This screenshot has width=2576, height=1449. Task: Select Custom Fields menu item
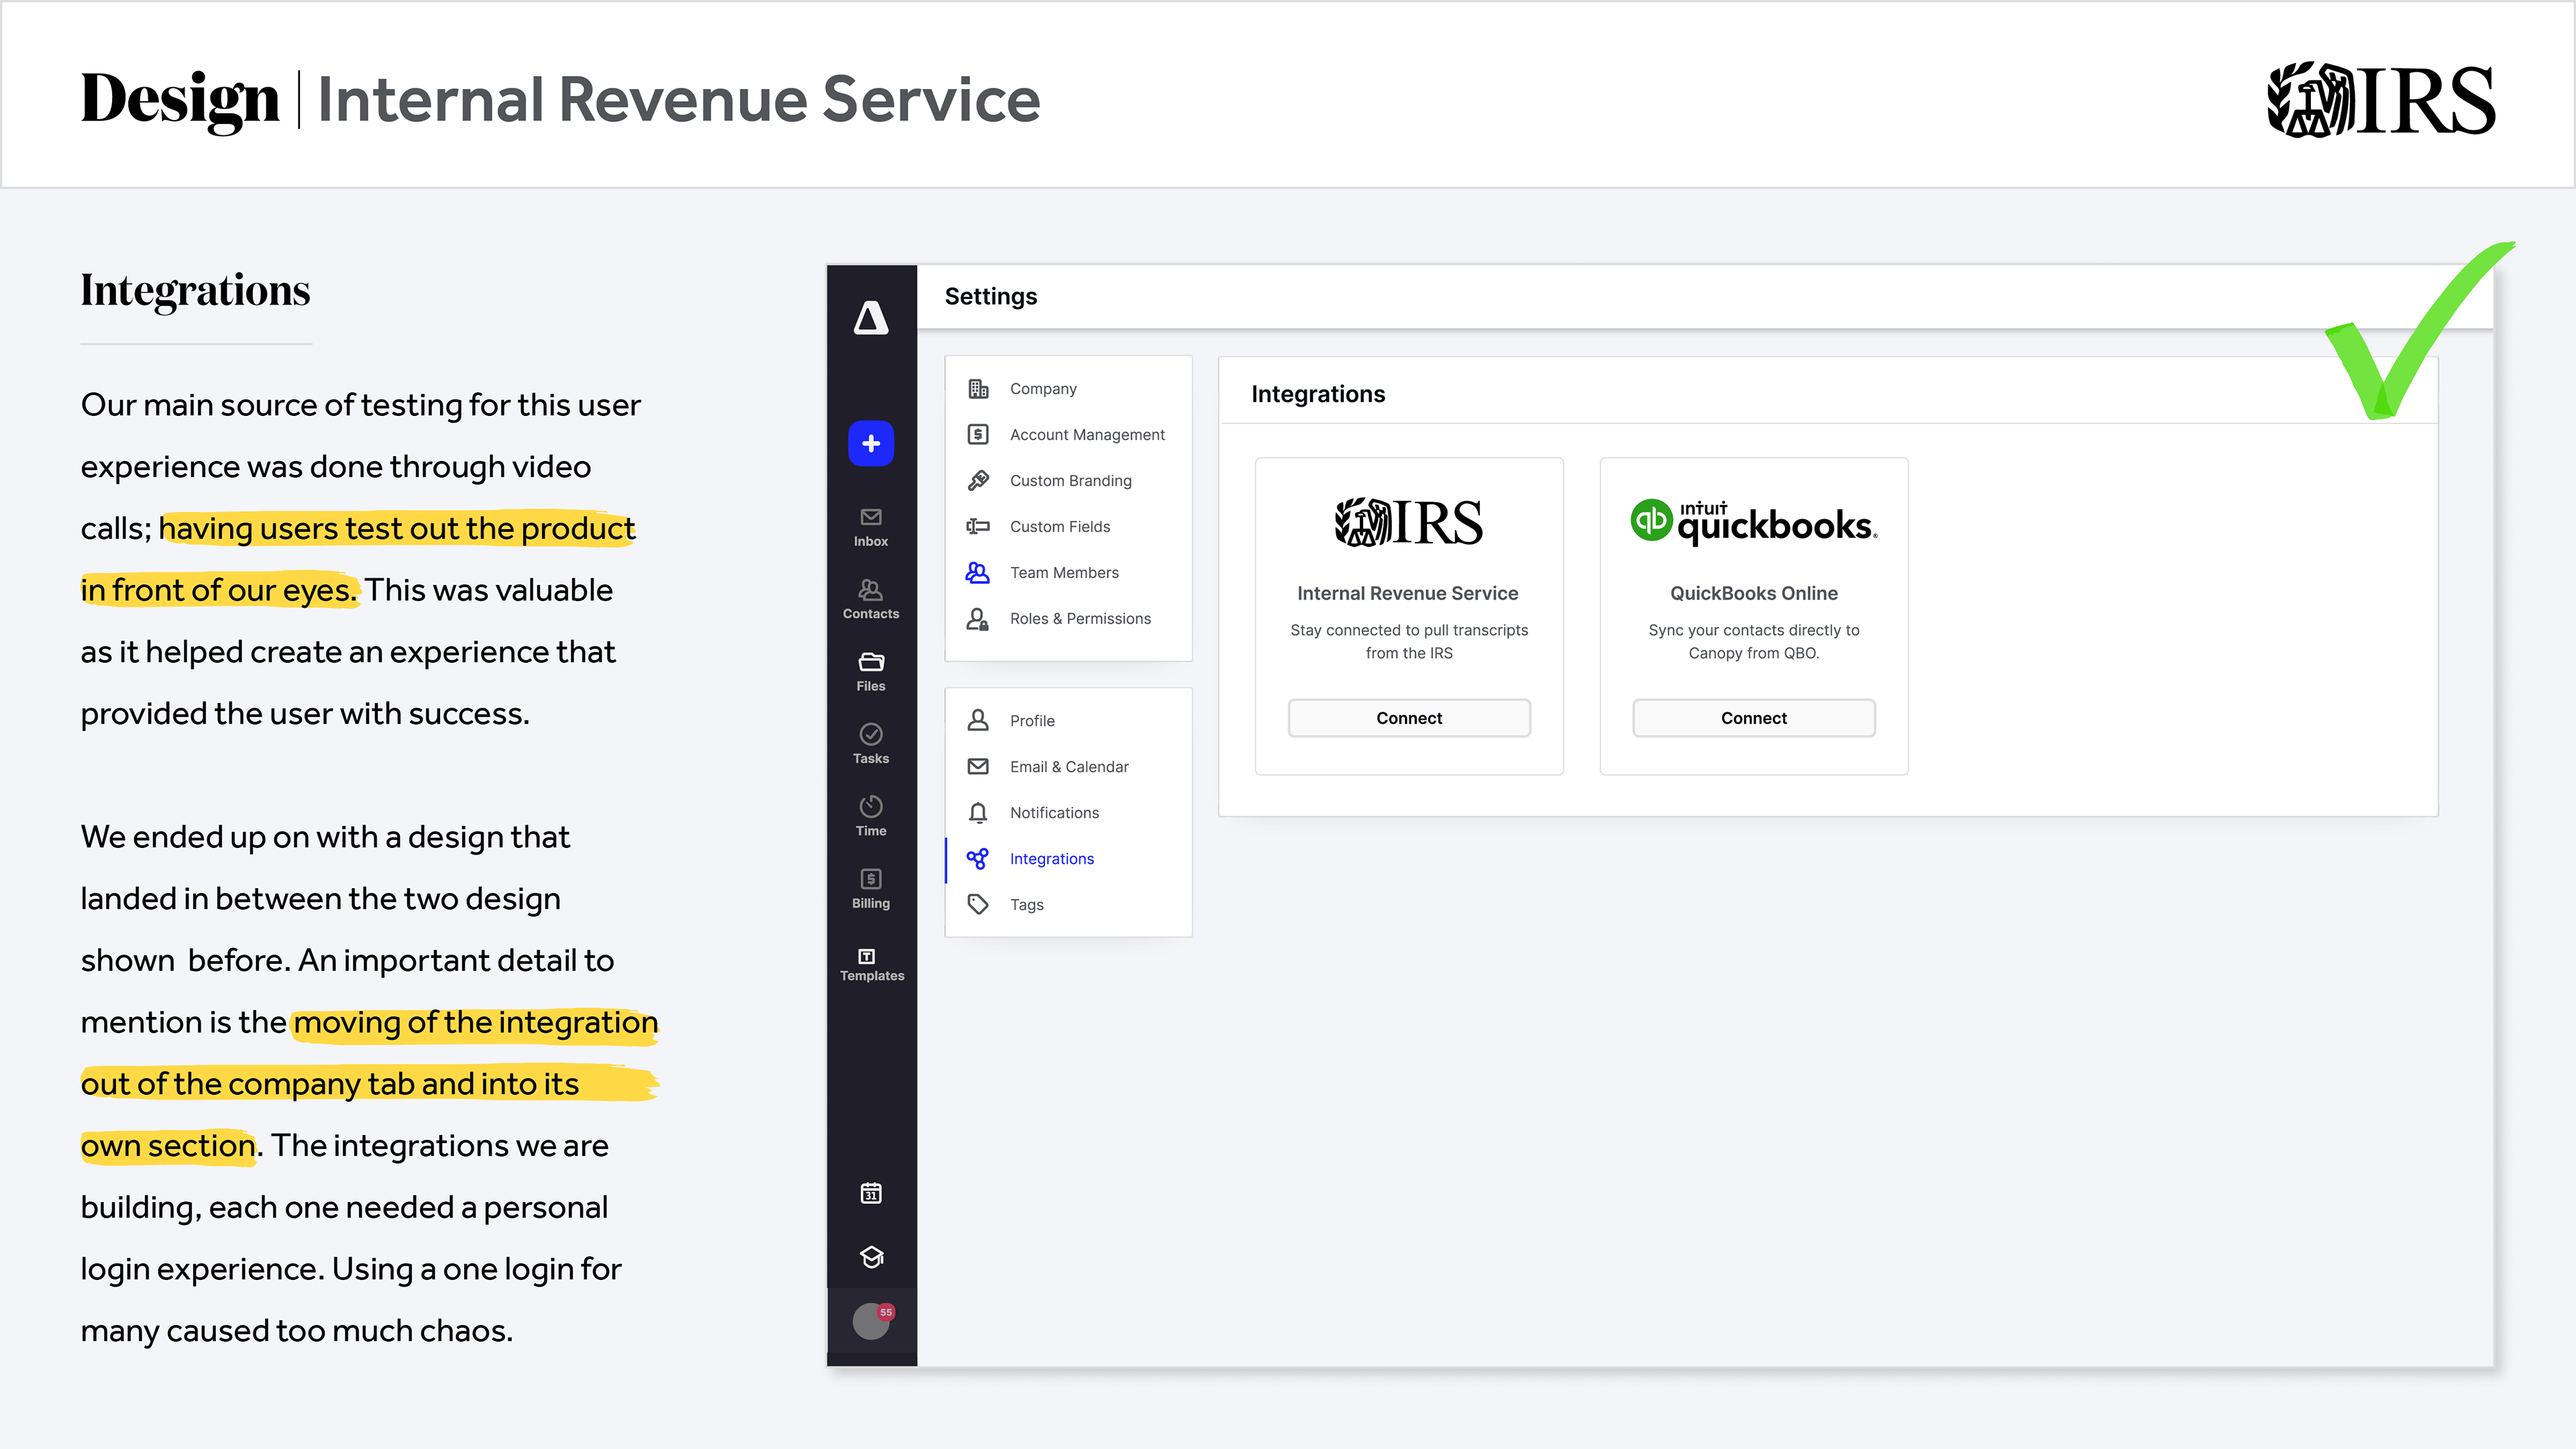coord(1068,526)
